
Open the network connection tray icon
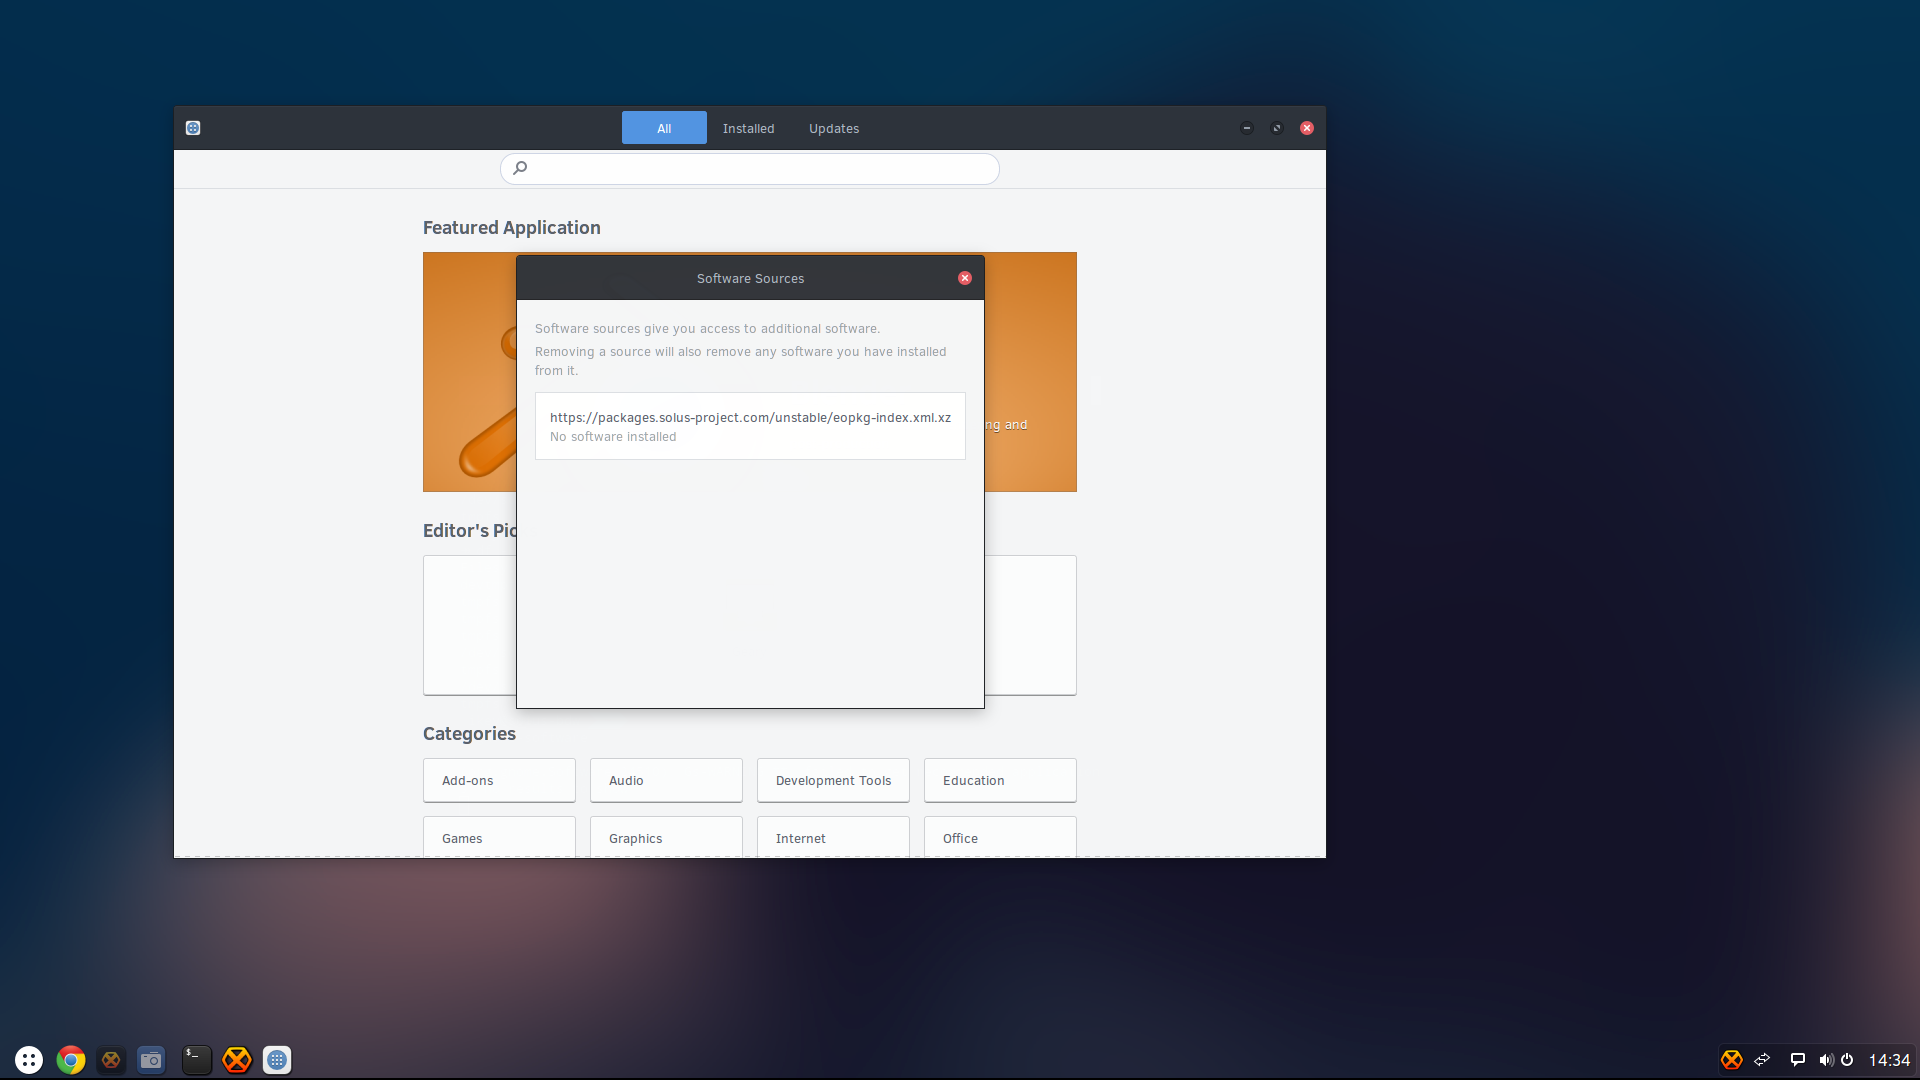[1763, 1060]
